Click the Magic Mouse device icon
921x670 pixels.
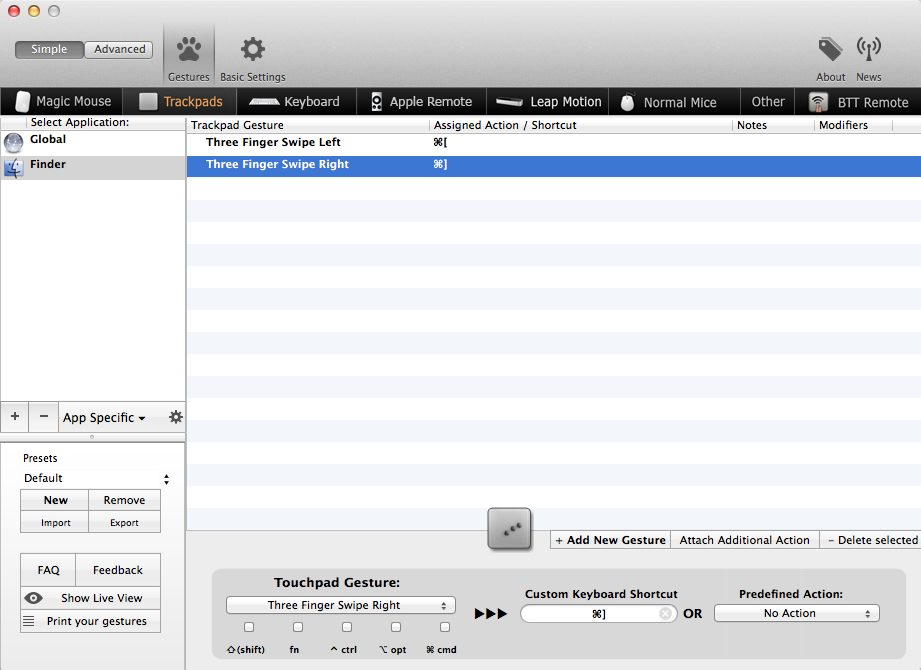point(22,102)
